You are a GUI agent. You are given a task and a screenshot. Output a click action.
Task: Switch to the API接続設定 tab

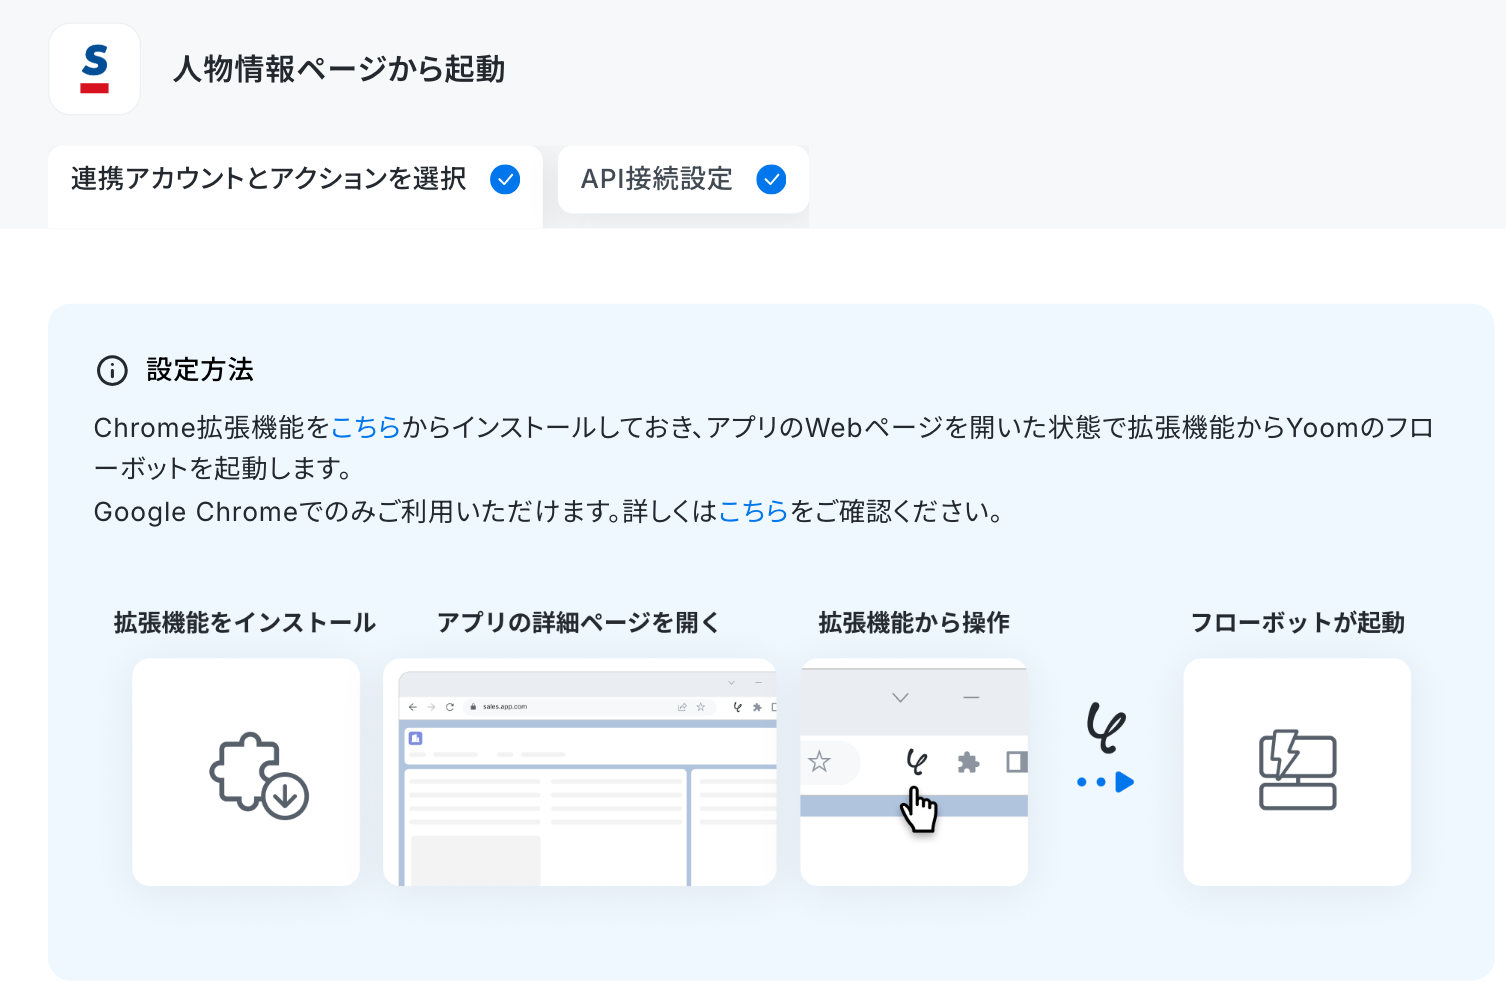[683, 179]
